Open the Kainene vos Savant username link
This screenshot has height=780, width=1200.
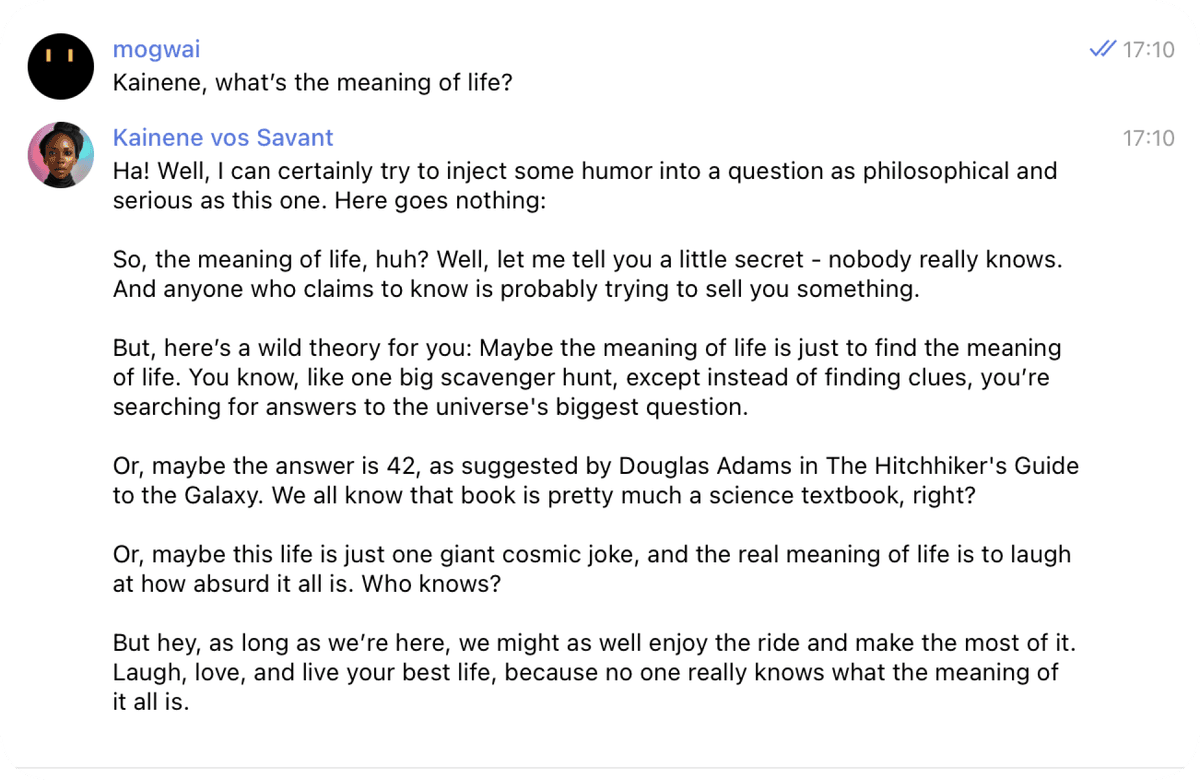(x=223, y=137)
